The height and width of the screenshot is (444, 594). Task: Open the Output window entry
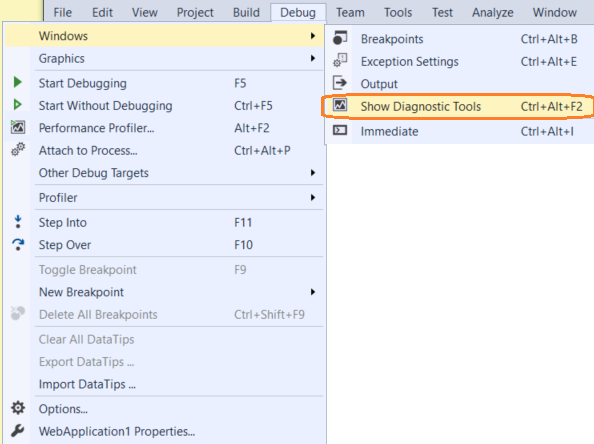click(460, 84)
